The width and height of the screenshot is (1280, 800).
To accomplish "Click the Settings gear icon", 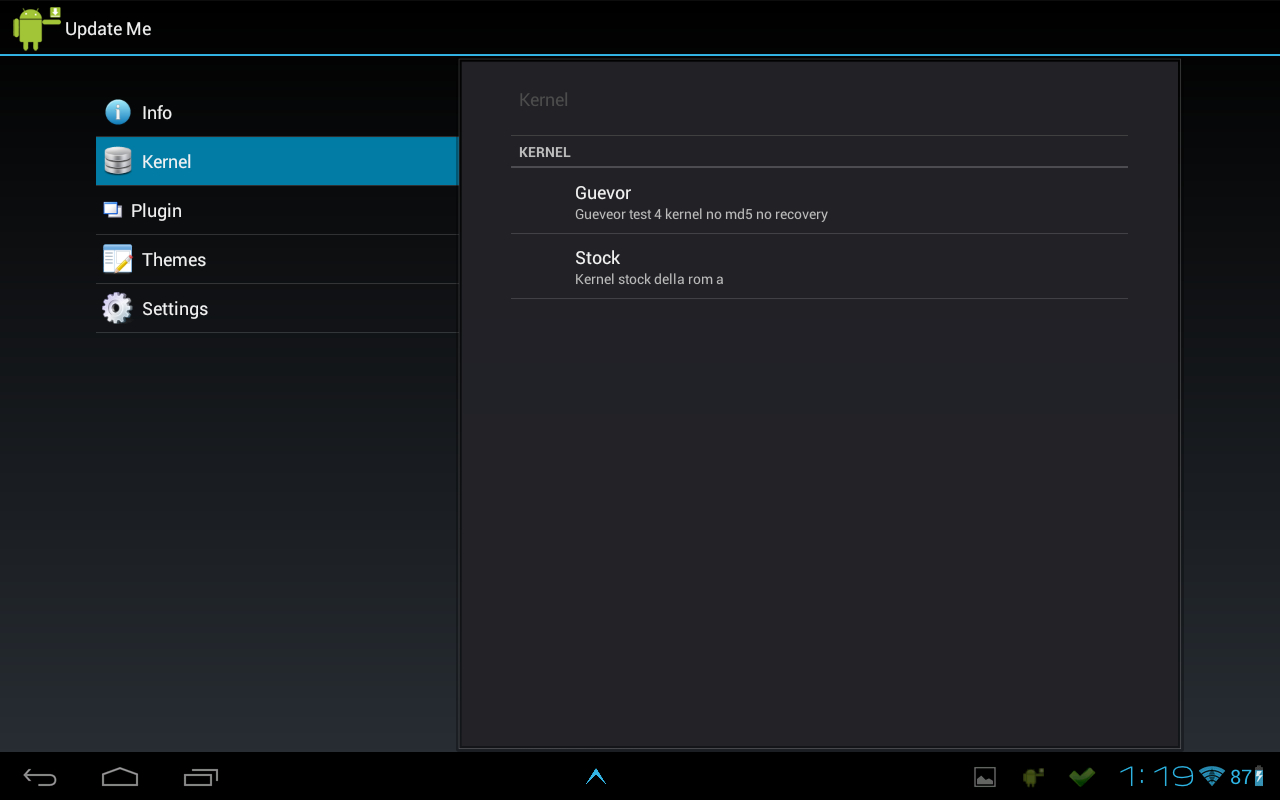I will click(117, 308).
